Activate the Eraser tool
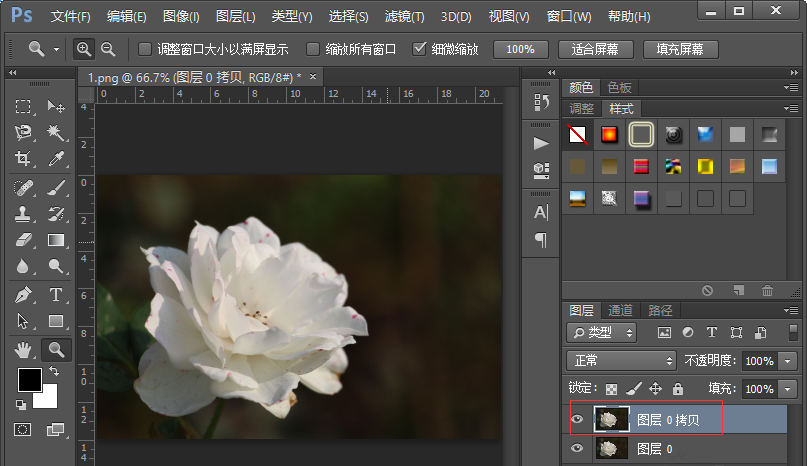 click(23, 240)
